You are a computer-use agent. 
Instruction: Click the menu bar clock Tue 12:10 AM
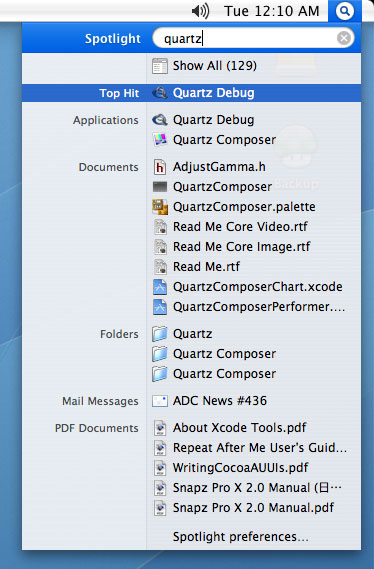pos(272,11)
